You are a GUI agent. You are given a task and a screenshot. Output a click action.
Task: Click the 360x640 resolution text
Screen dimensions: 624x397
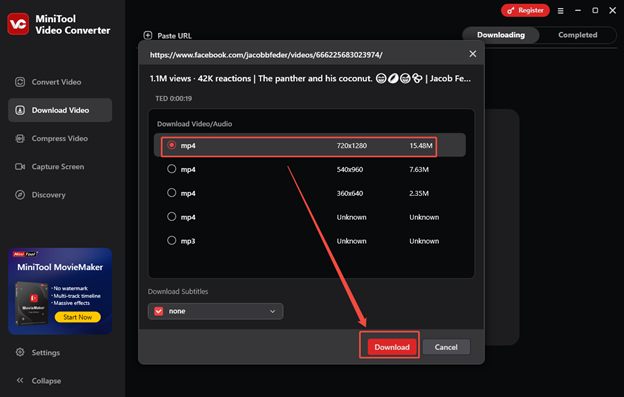350,193
